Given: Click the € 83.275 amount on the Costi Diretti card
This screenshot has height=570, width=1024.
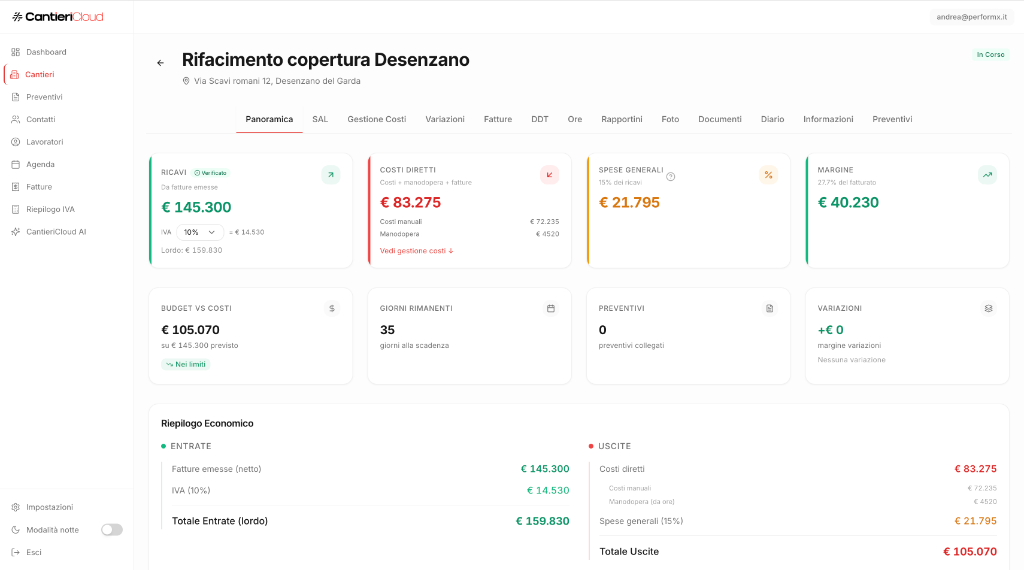Looking at the screenshot, I should tap(410, 202).
